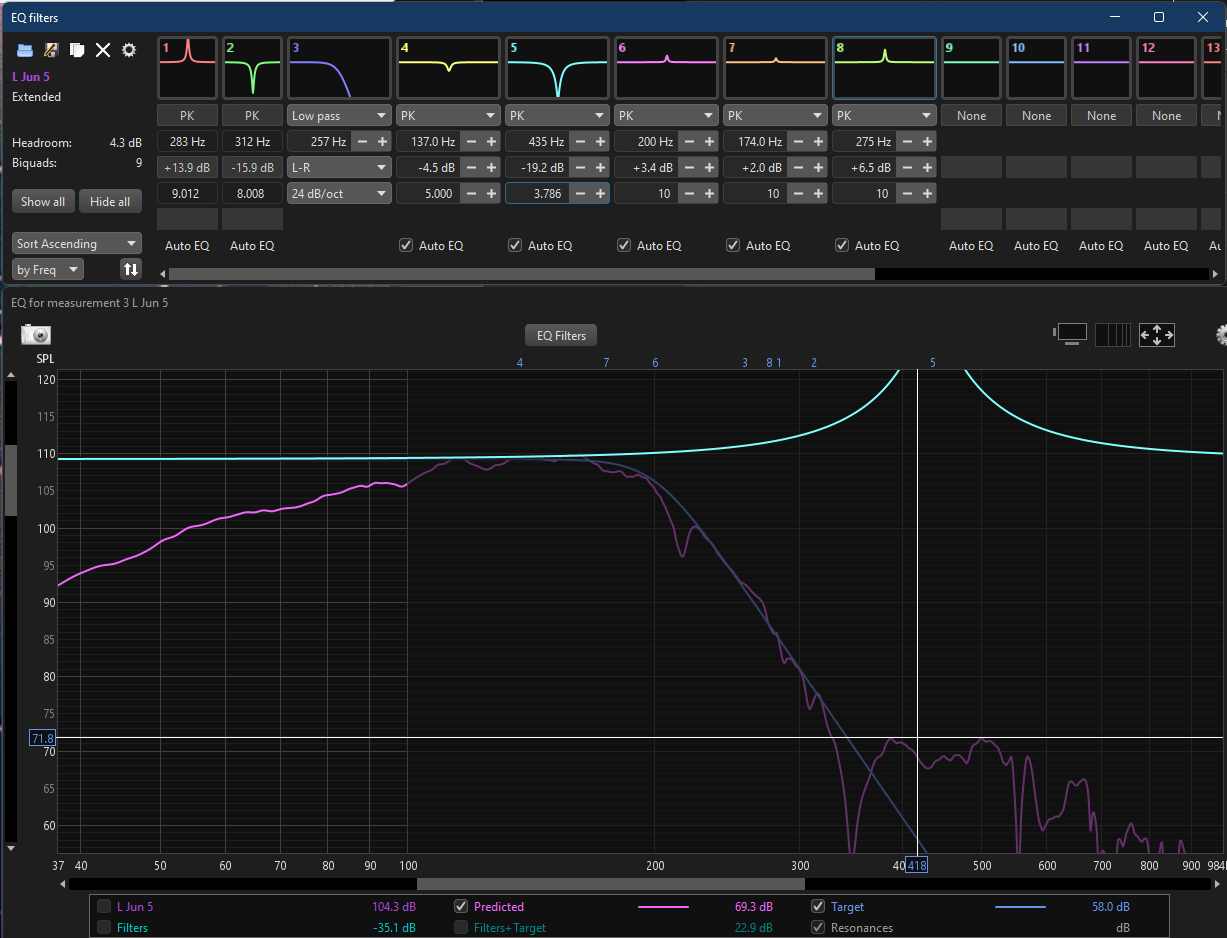Viewport: 1227px width, 938px height.
Task: Disable Target trace checkbox
Action: pyautogui.click(x=818, y=907)
